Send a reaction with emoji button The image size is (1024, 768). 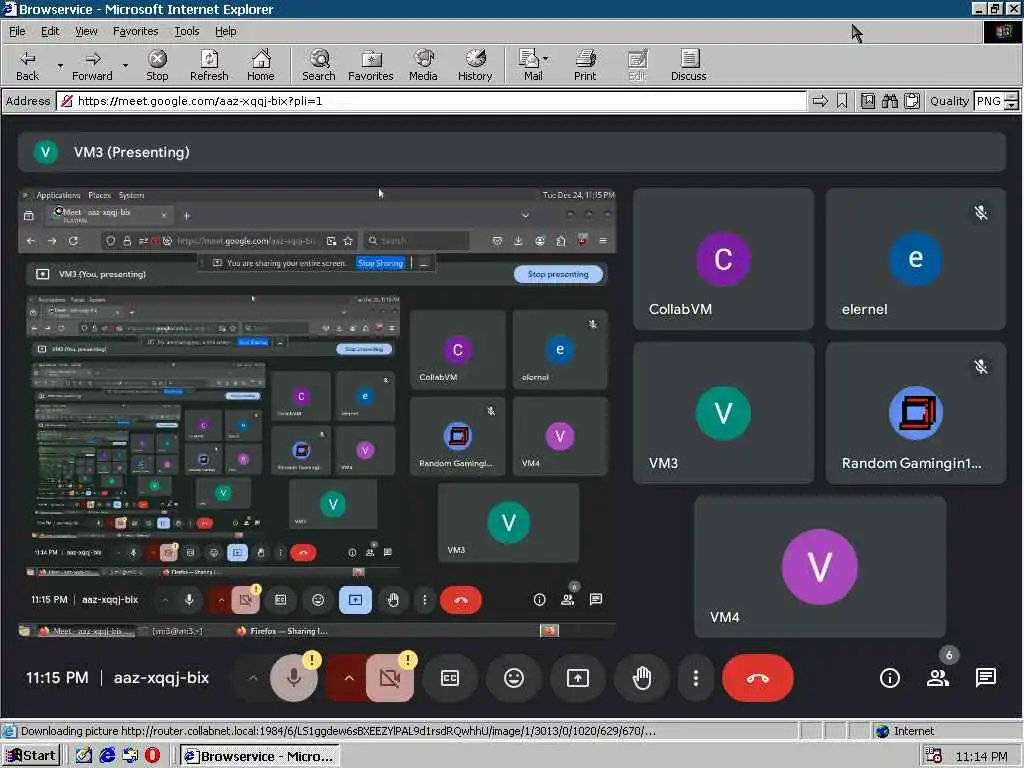point(514,678)
